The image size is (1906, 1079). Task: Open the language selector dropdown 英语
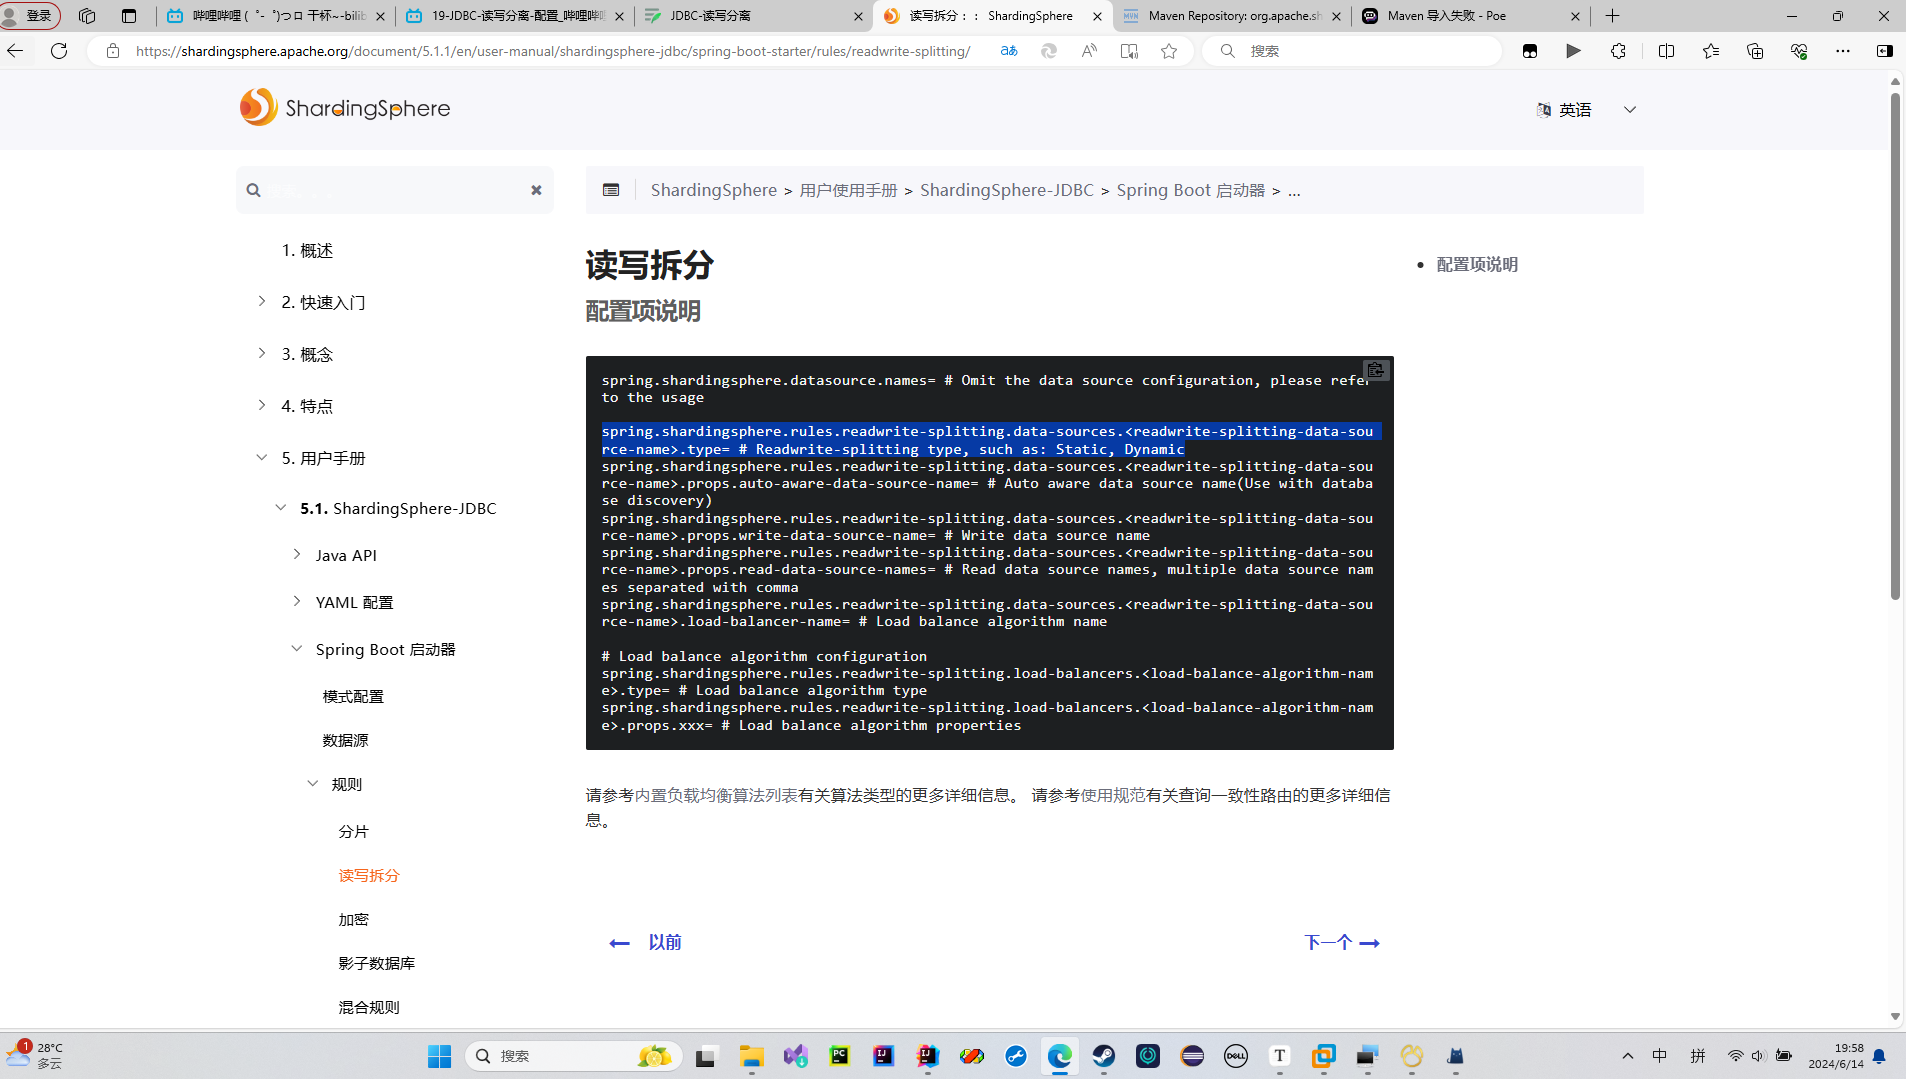tap(1587, 110)
